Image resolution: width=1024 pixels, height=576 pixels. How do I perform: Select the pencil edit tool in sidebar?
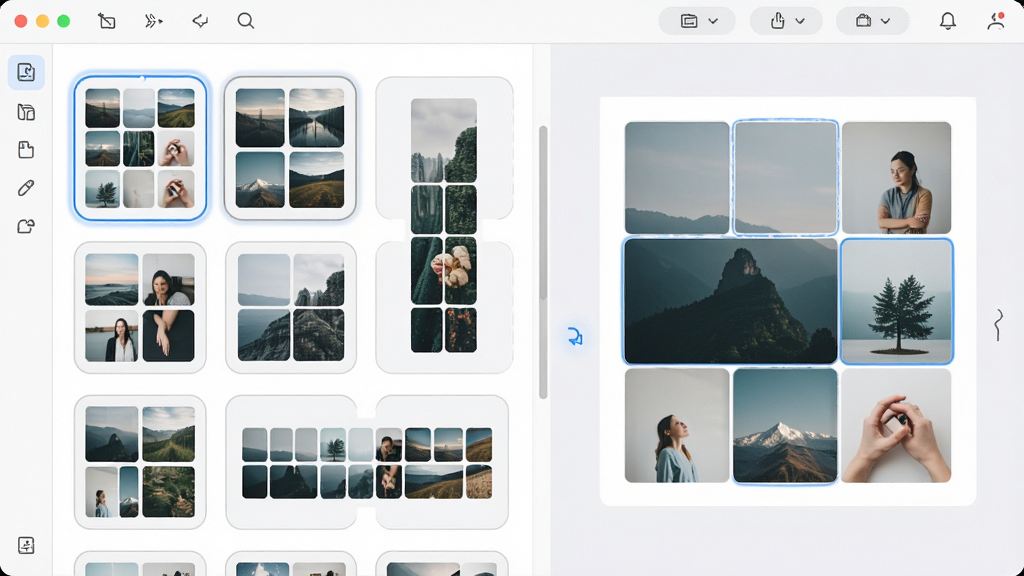(26, 188)
